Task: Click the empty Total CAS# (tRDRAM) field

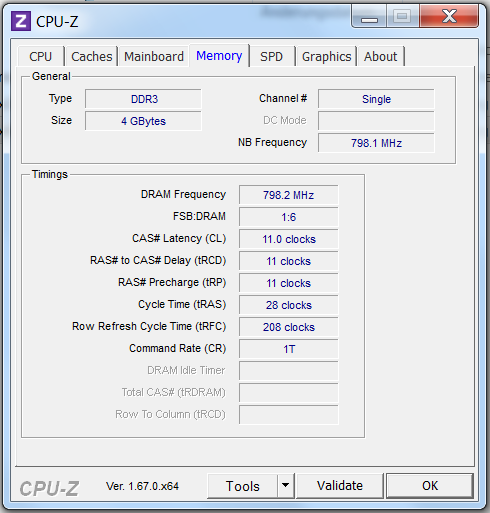Action: 289,393
